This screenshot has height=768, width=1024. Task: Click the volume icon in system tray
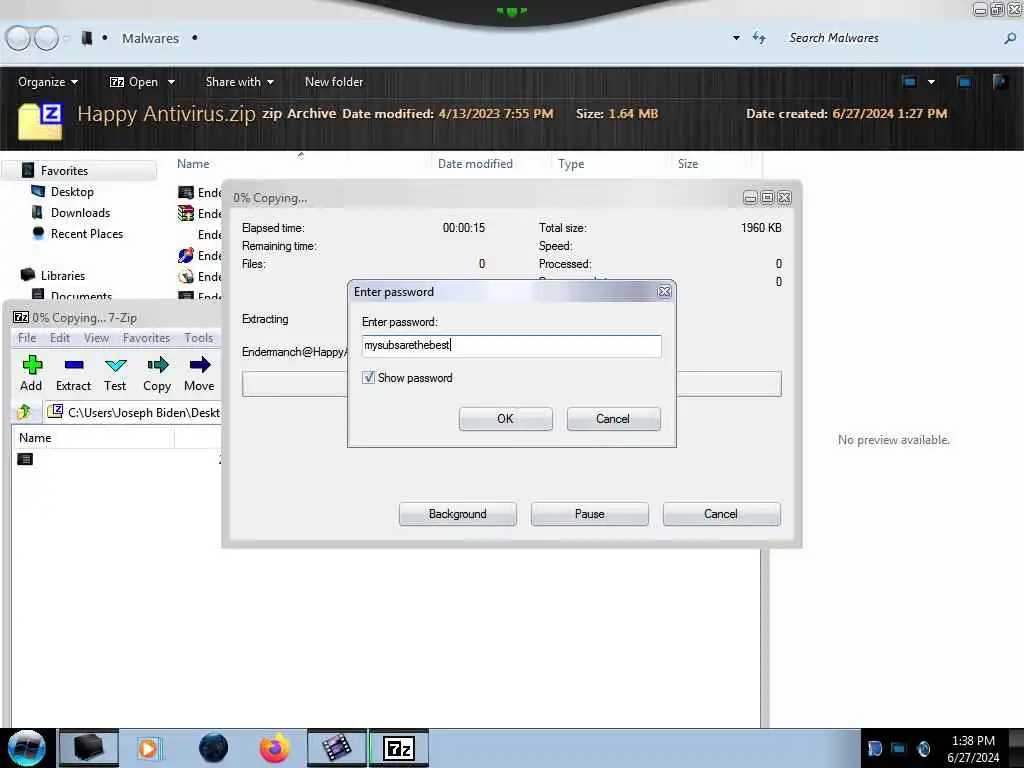(x=923, y=748)
